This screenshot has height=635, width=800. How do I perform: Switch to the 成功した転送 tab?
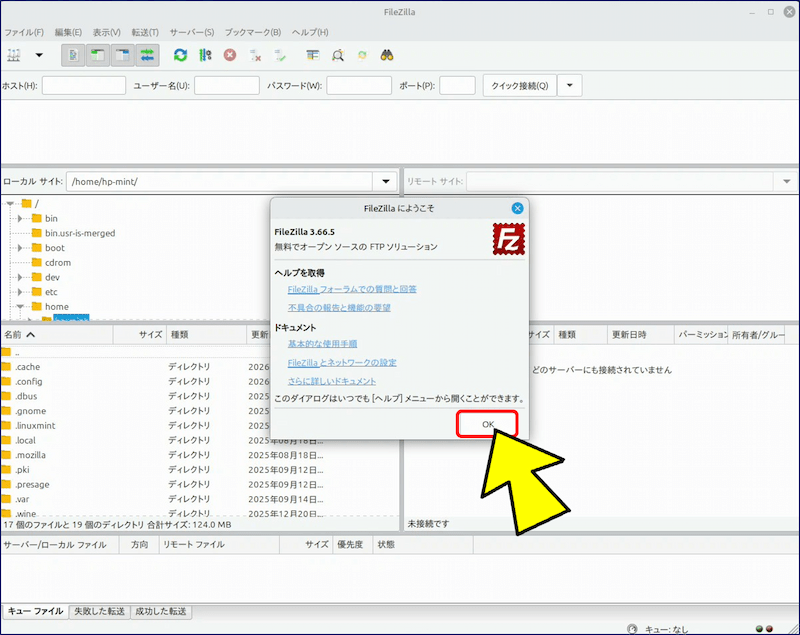(x=161, y=610)
